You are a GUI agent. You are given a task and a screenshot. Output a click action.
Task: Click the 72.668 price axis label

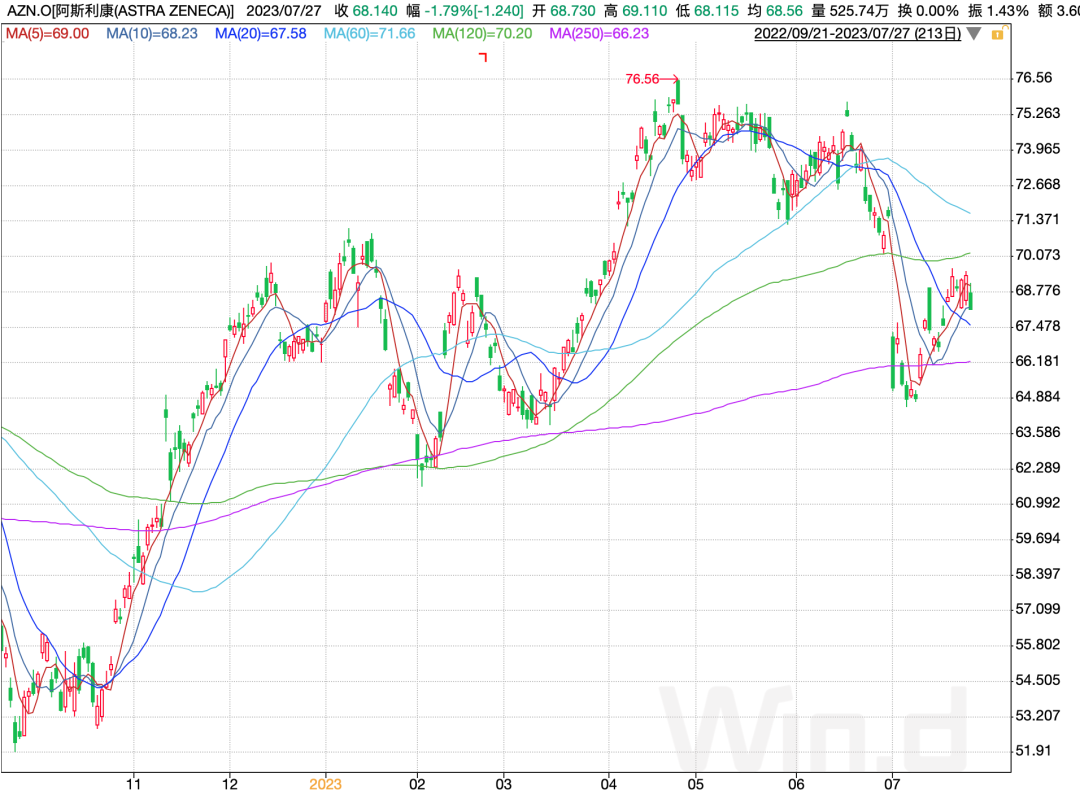1038,185
